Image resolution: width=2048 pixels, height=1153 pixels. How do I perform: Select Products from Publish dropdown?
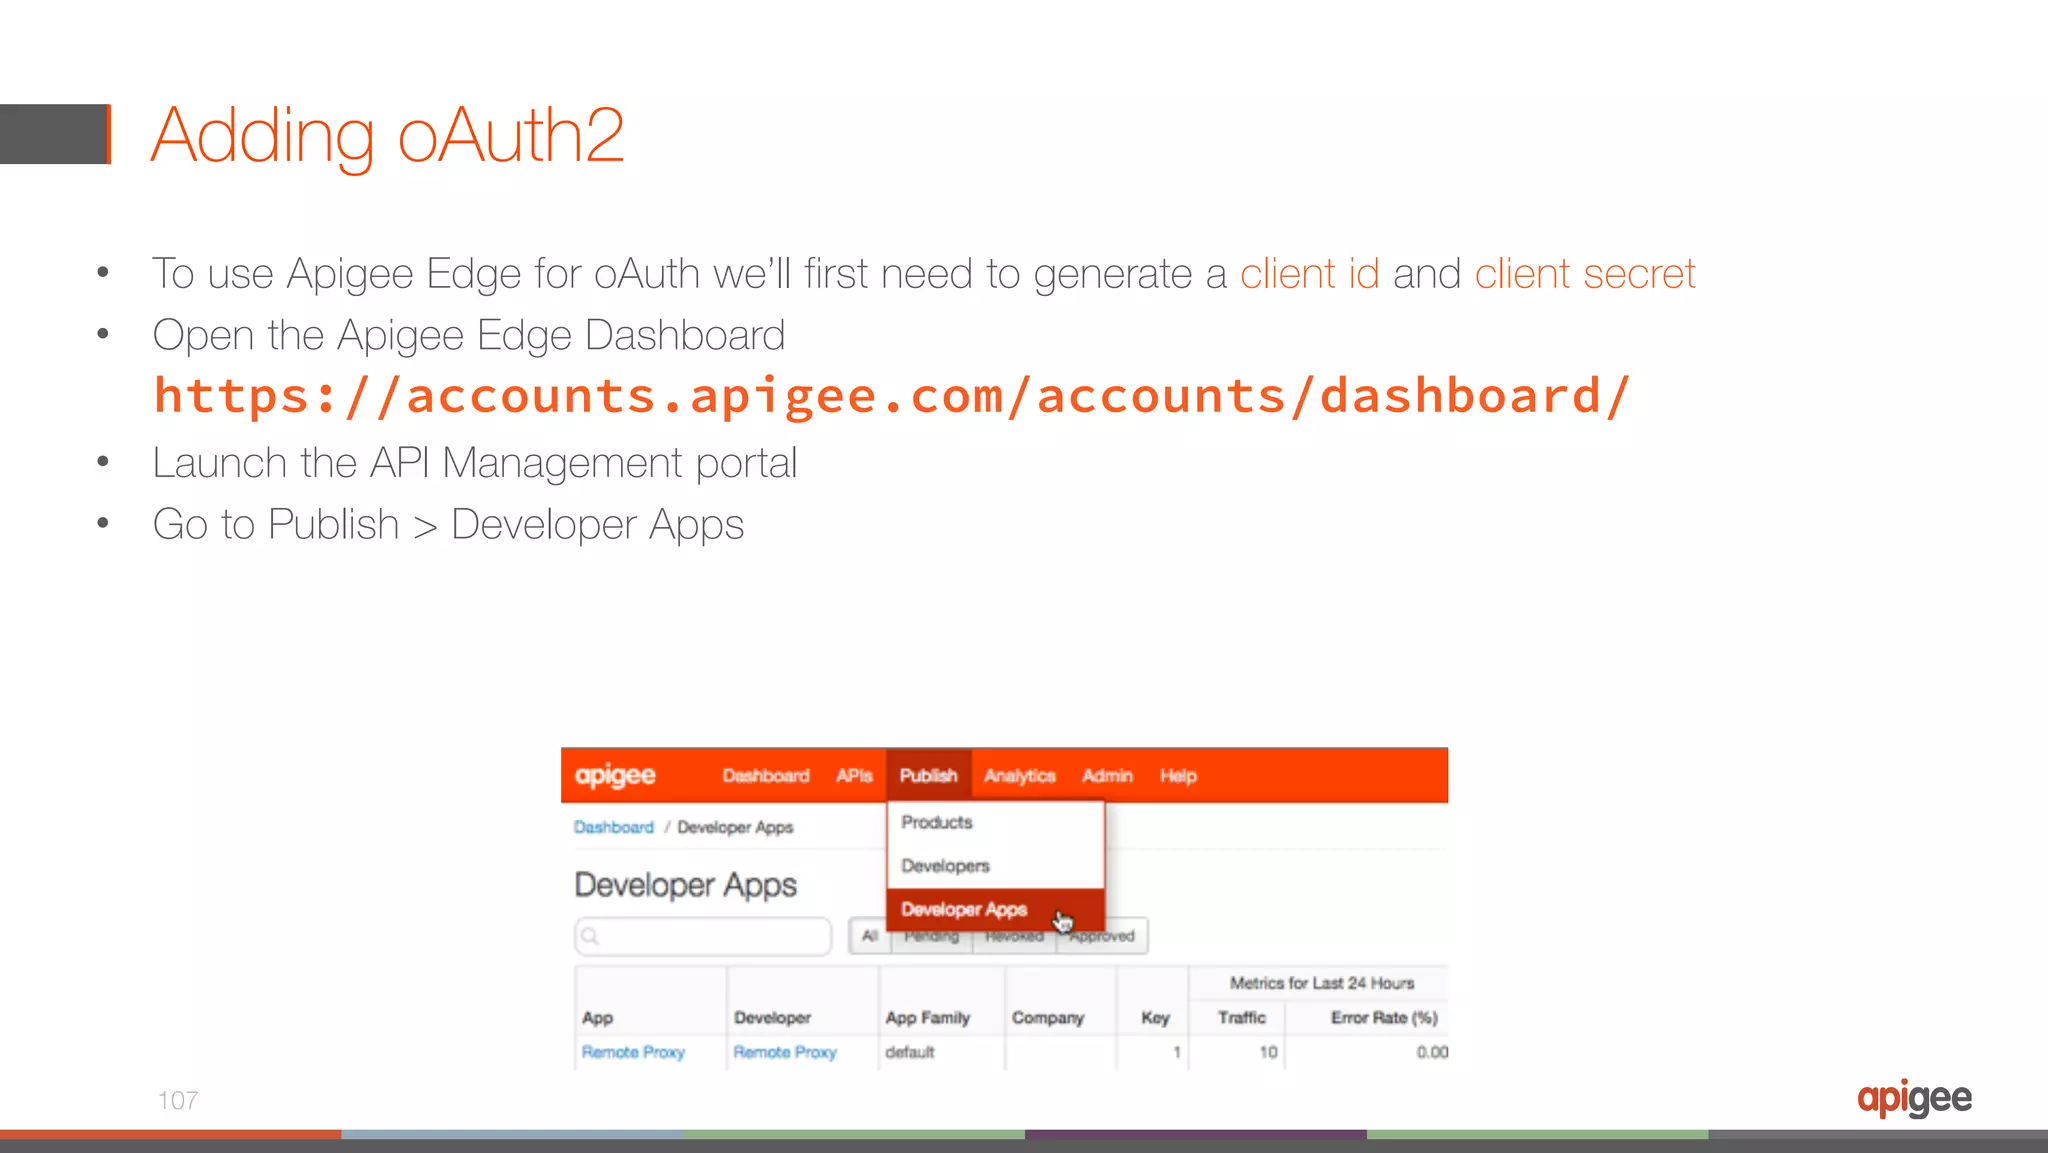(x=936, y=822)
